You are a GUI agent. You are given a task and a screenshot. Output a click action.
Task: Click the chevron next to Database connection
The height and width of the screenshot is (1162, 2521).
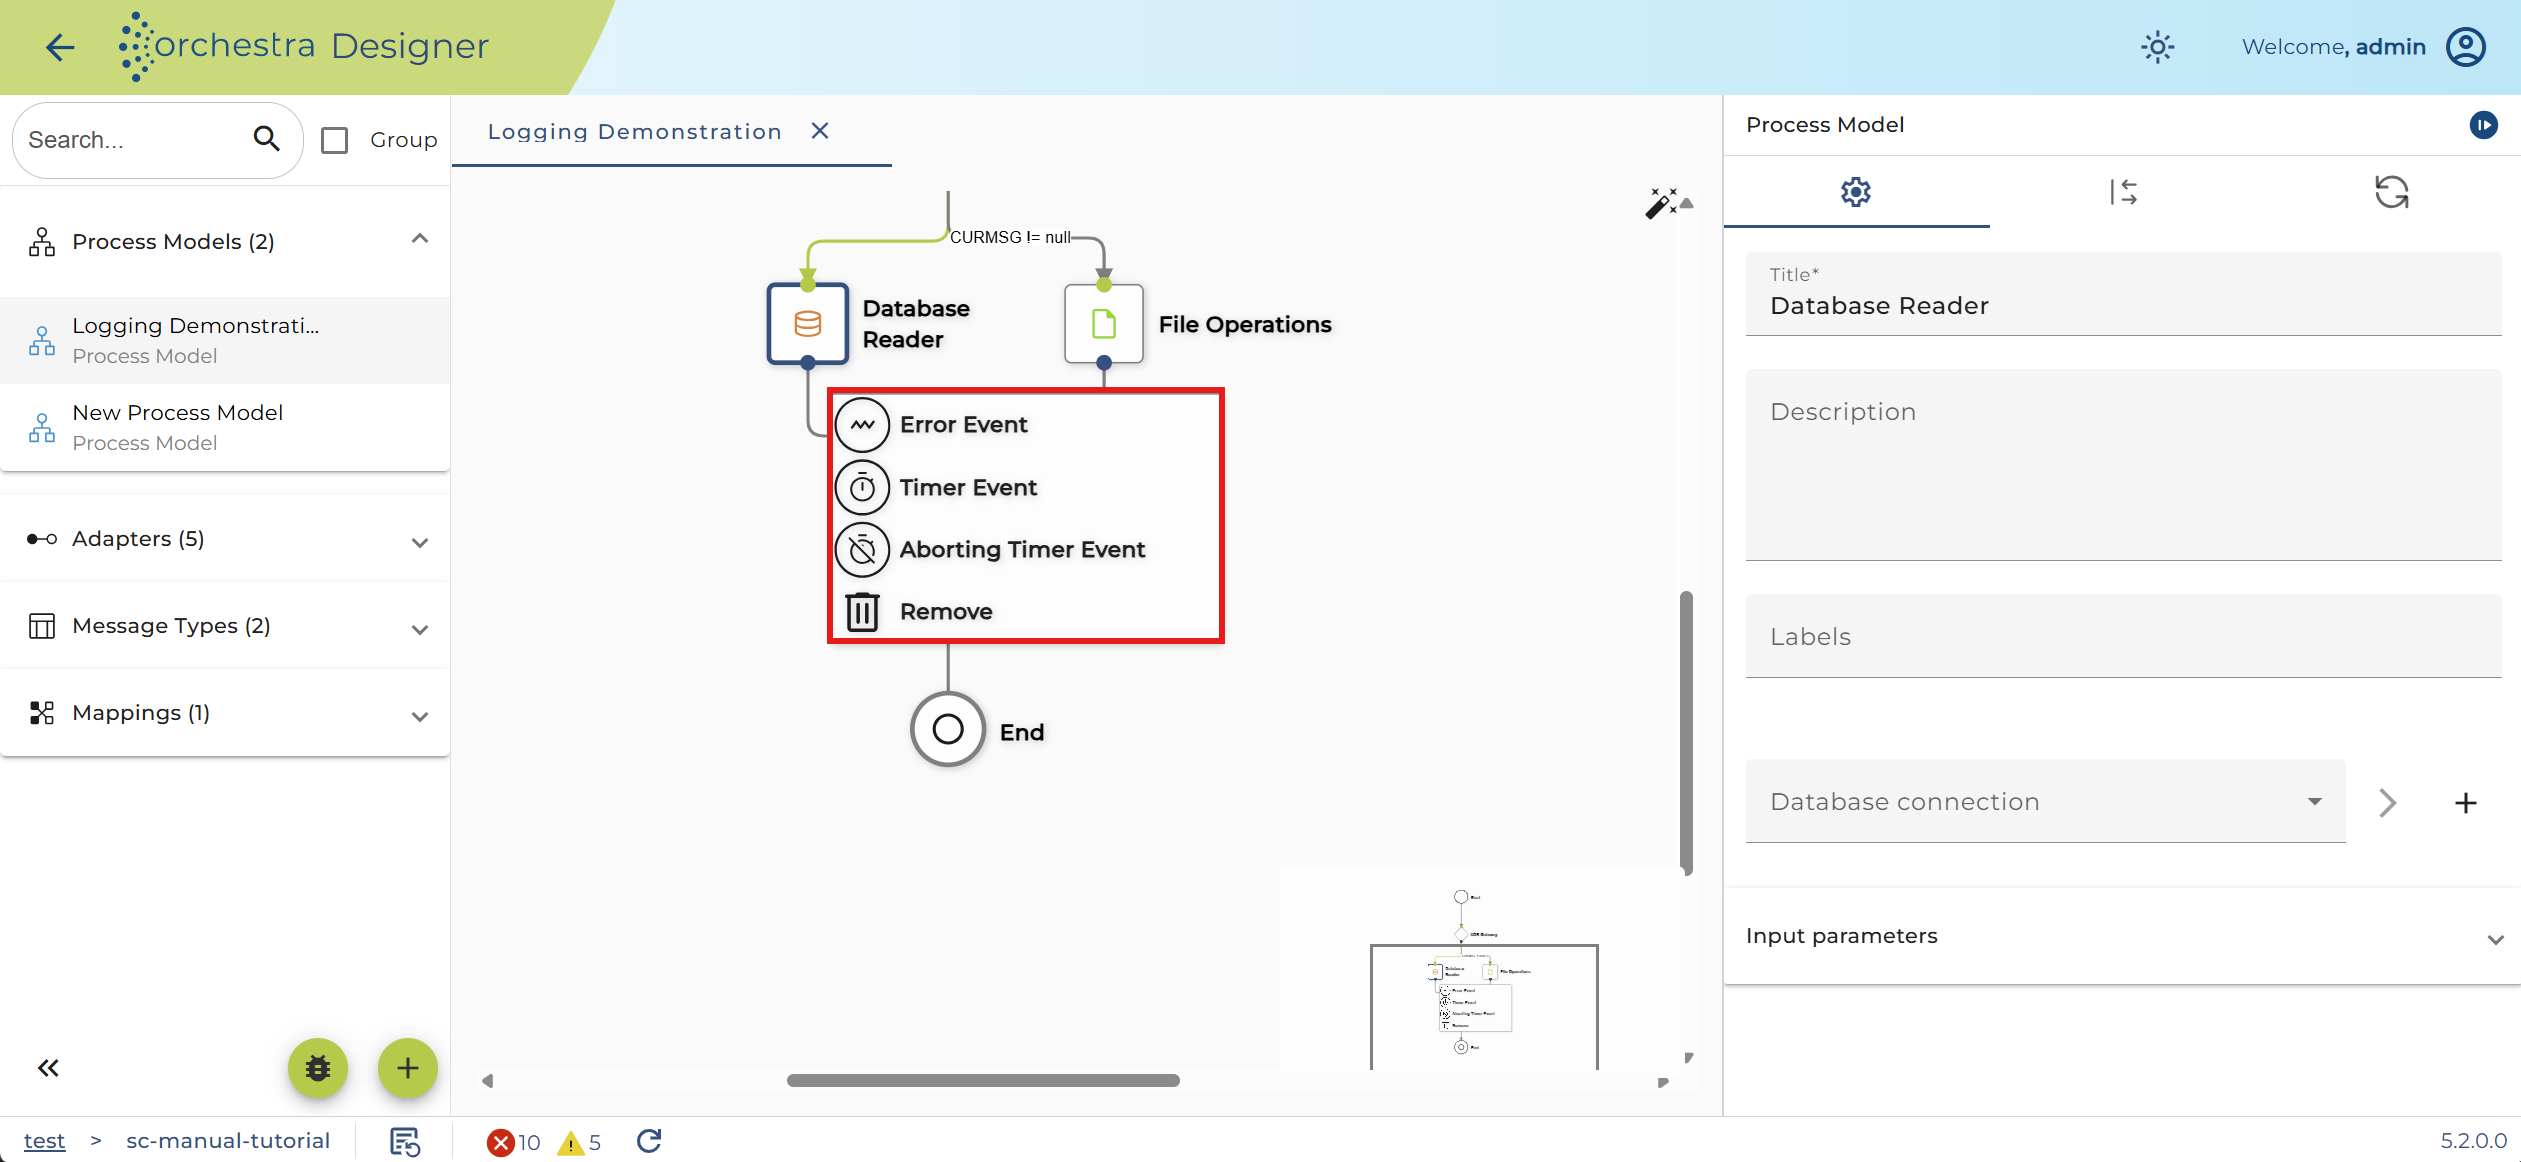coord(2387,803)
